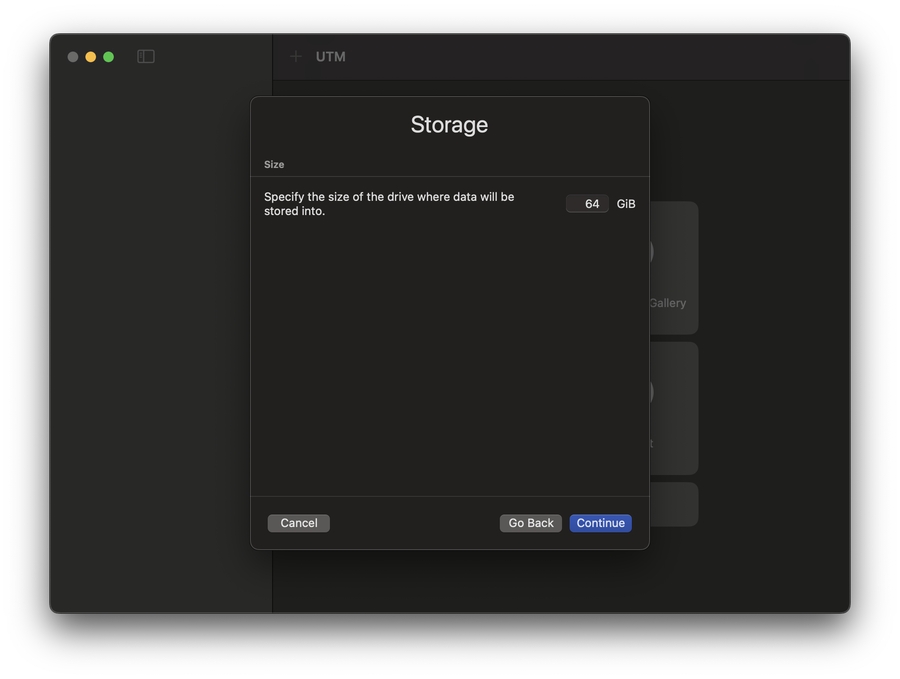Cancel the virtual machine setup dialog
900x679 pixels.
coord(298,523)
